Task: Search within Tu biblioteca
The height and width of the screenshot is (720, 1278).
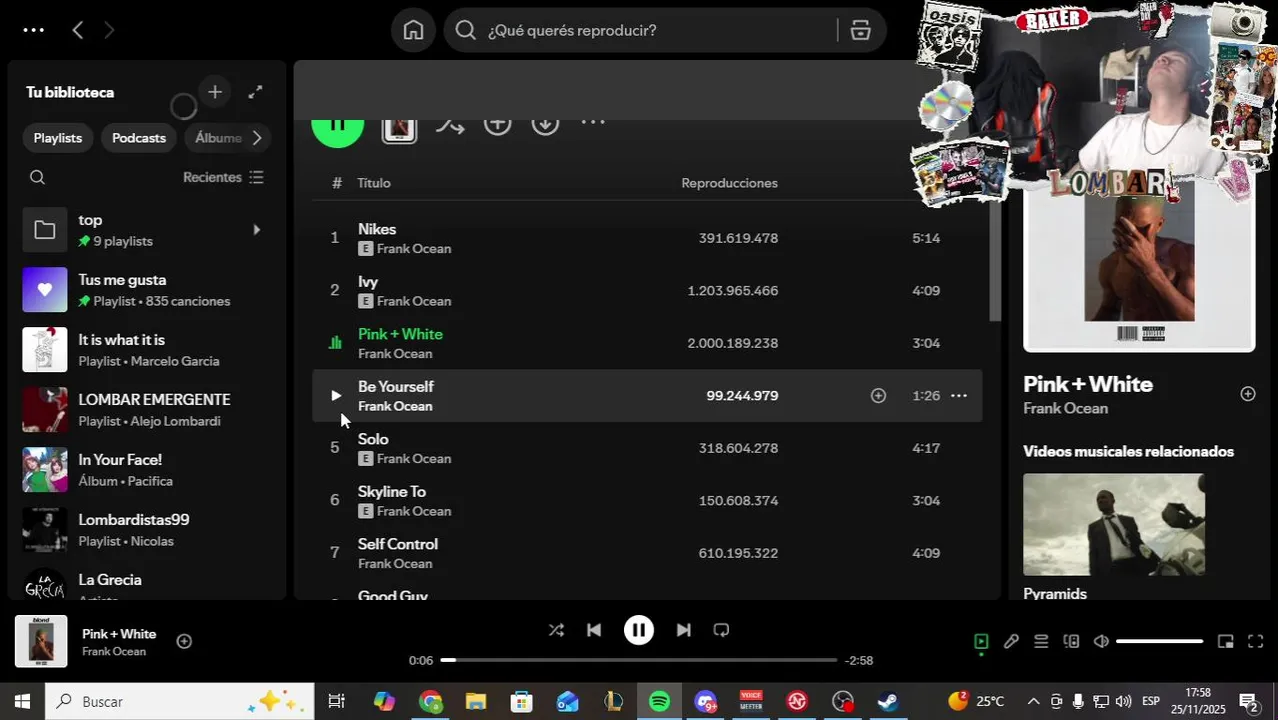Action: click(38, 177)
